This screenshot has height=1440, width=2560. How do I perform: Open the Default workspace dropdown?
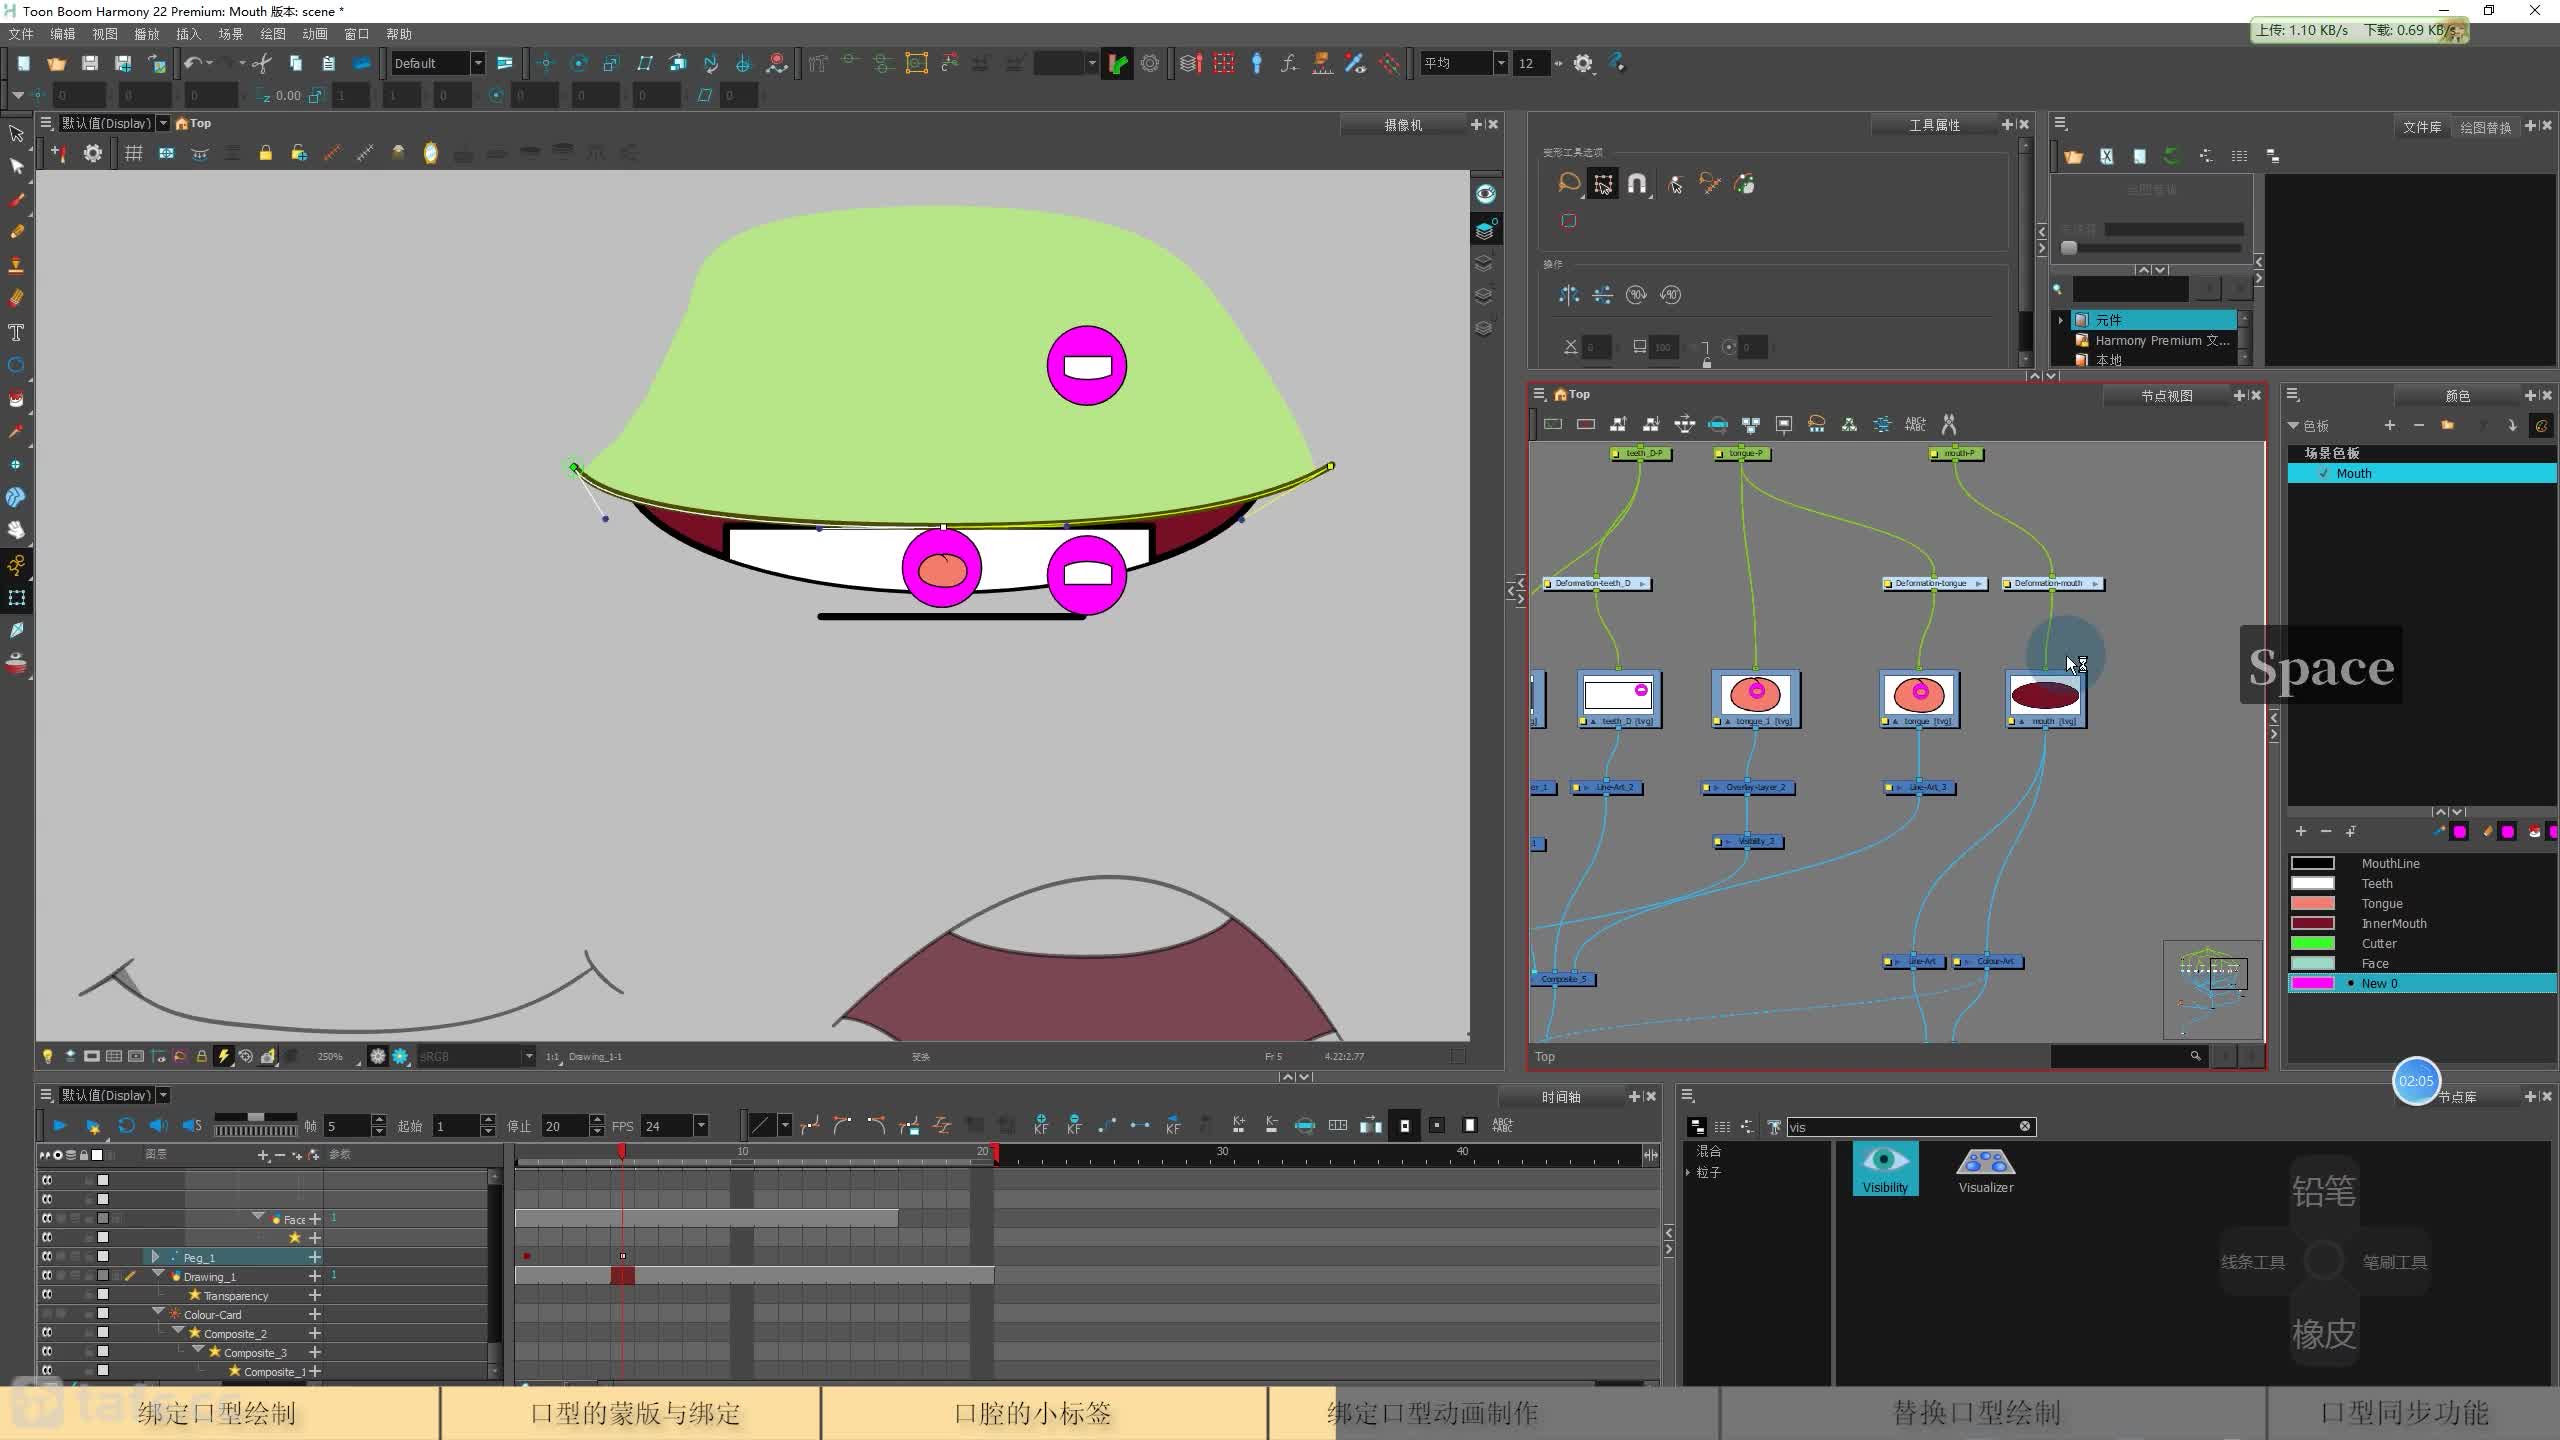[x=478, y=63]
